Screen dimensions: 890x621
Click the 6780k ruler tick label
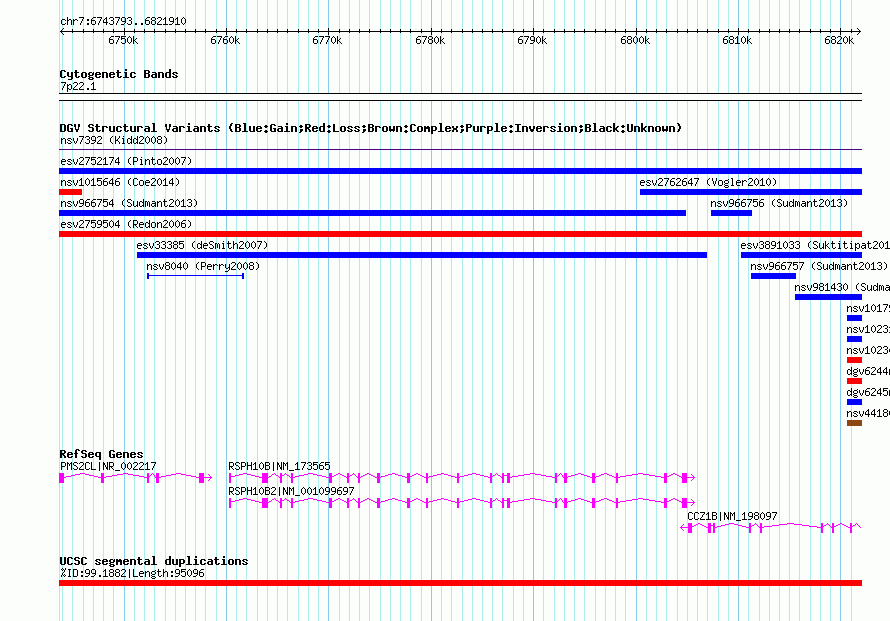[430, 40]
